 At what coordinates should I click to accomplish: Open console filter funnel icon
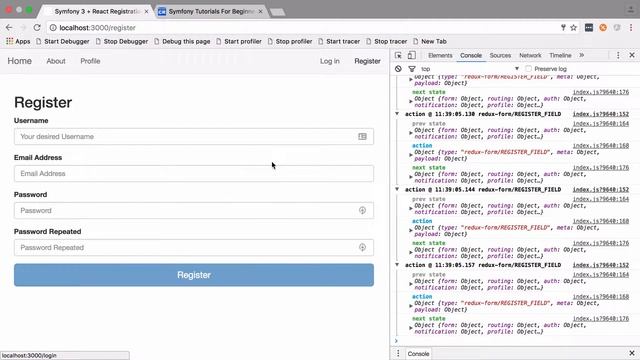coord(412,69)
